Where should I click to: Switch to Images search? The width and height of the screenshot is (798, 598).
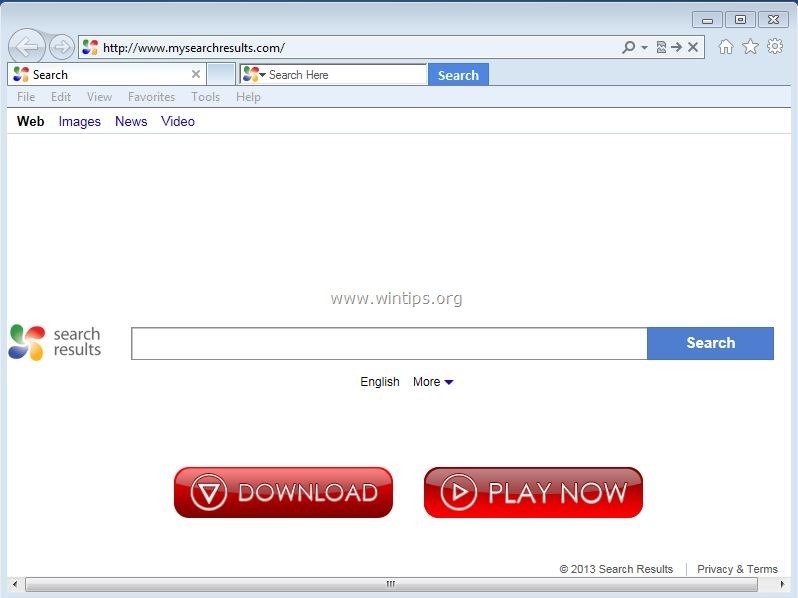(x=79, y=122)
